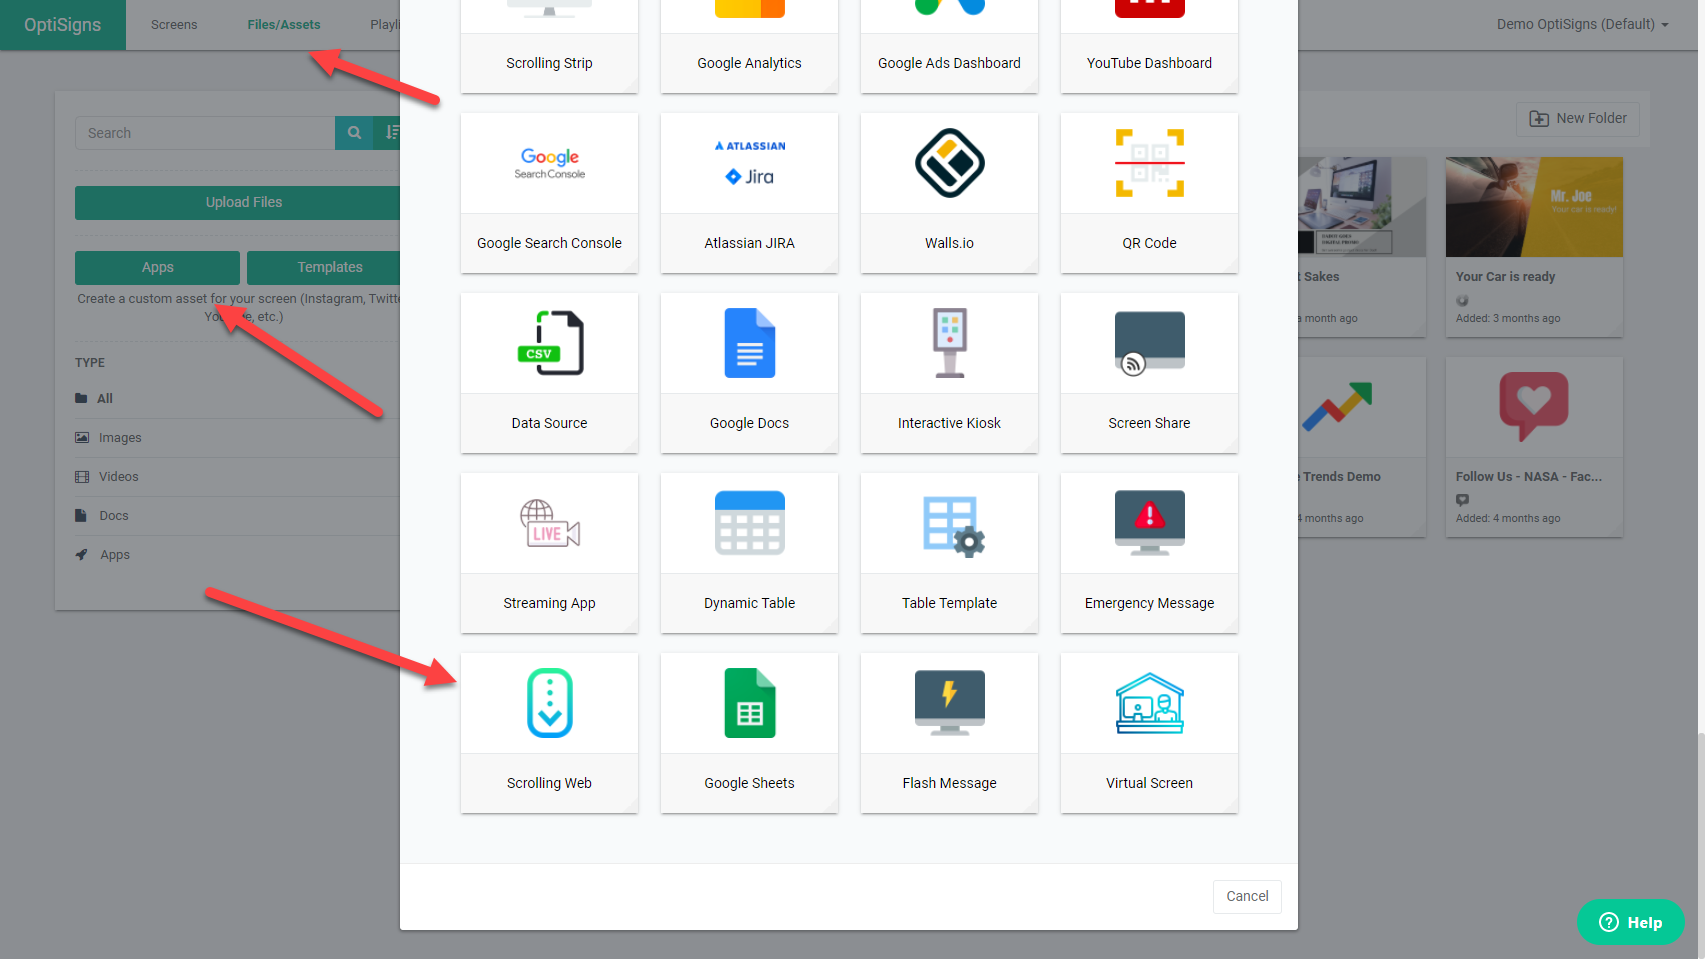Open the Virtual Screen app
This screenshot has width=1705, height=959.
[x=1148, y=733]
